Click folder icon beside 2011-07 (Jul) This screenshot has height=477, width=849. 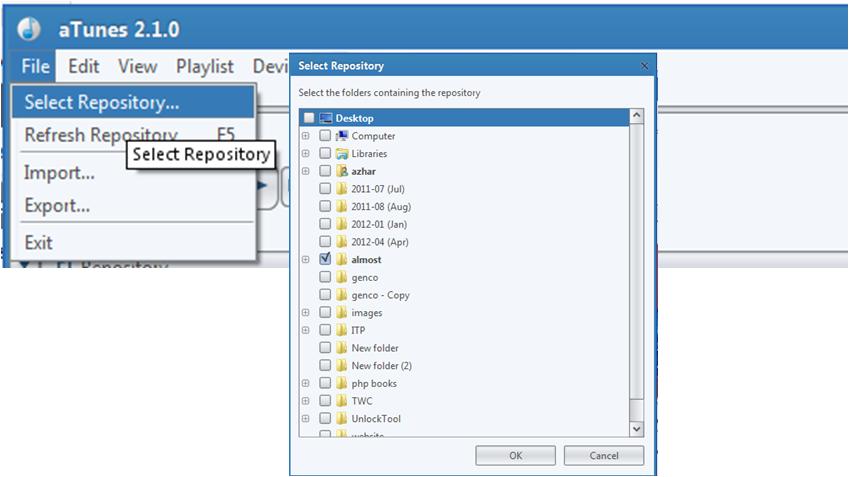coord(342,189)
